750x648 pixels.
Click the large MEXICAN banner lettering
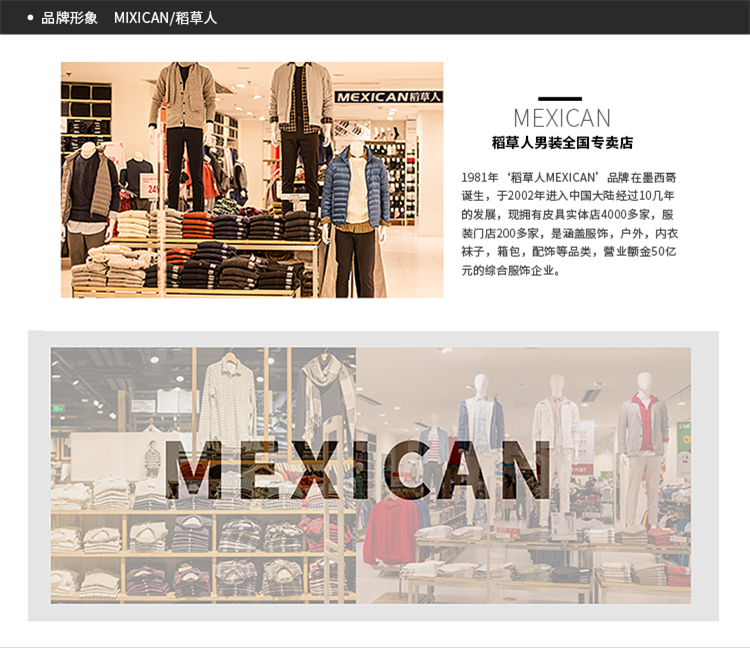(x=358, y=470)
